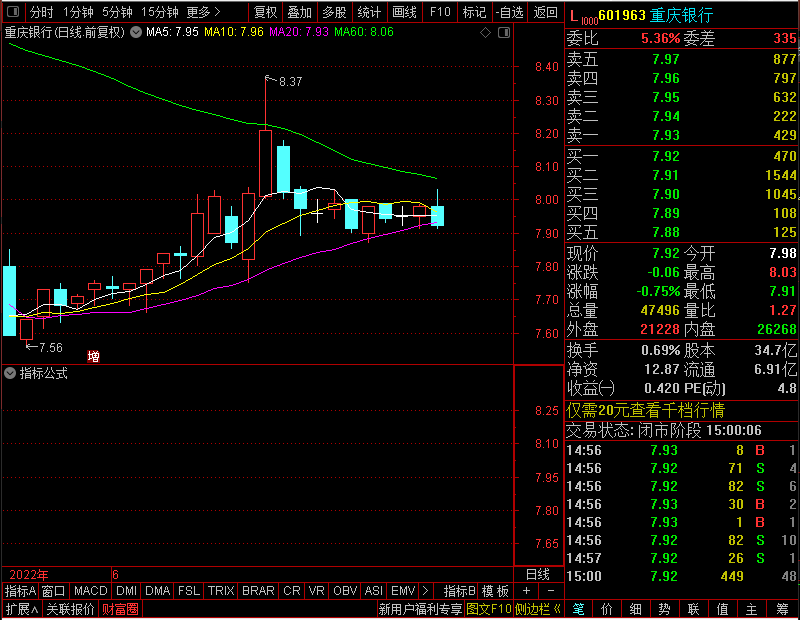The height and width of the screenshot is (620, 800).
Task: Switch to 15分钟 chart period
Action: click(160, 12)
